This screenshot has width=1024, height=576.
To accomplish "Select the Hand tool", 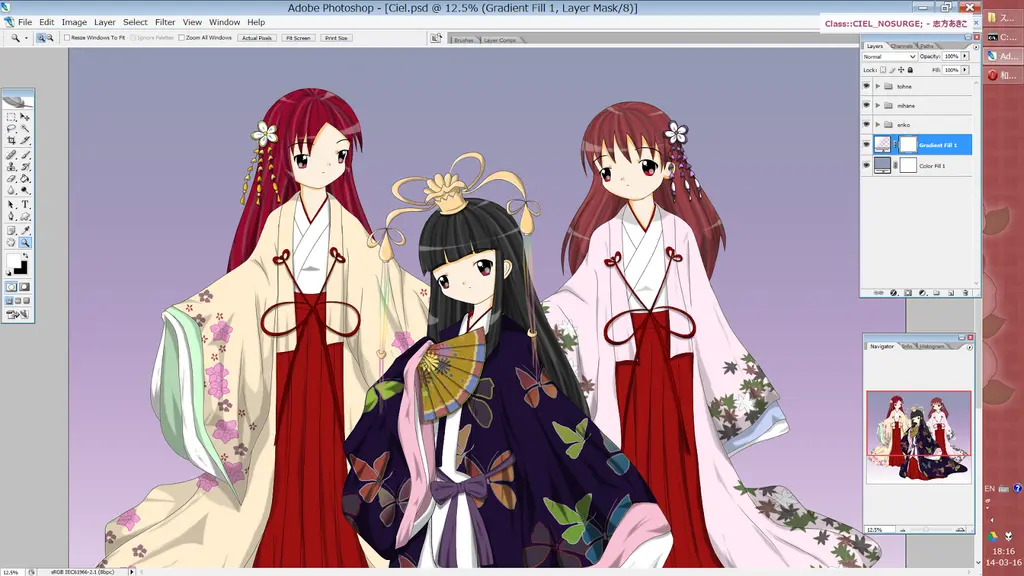I will point(11,242).
